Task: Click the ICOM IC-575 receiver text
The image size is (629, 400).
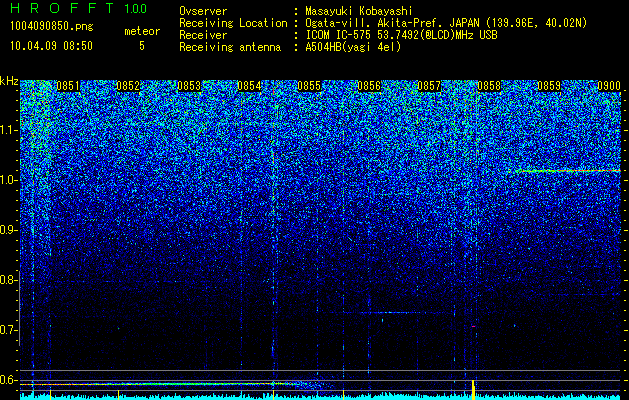Action: 401,35
